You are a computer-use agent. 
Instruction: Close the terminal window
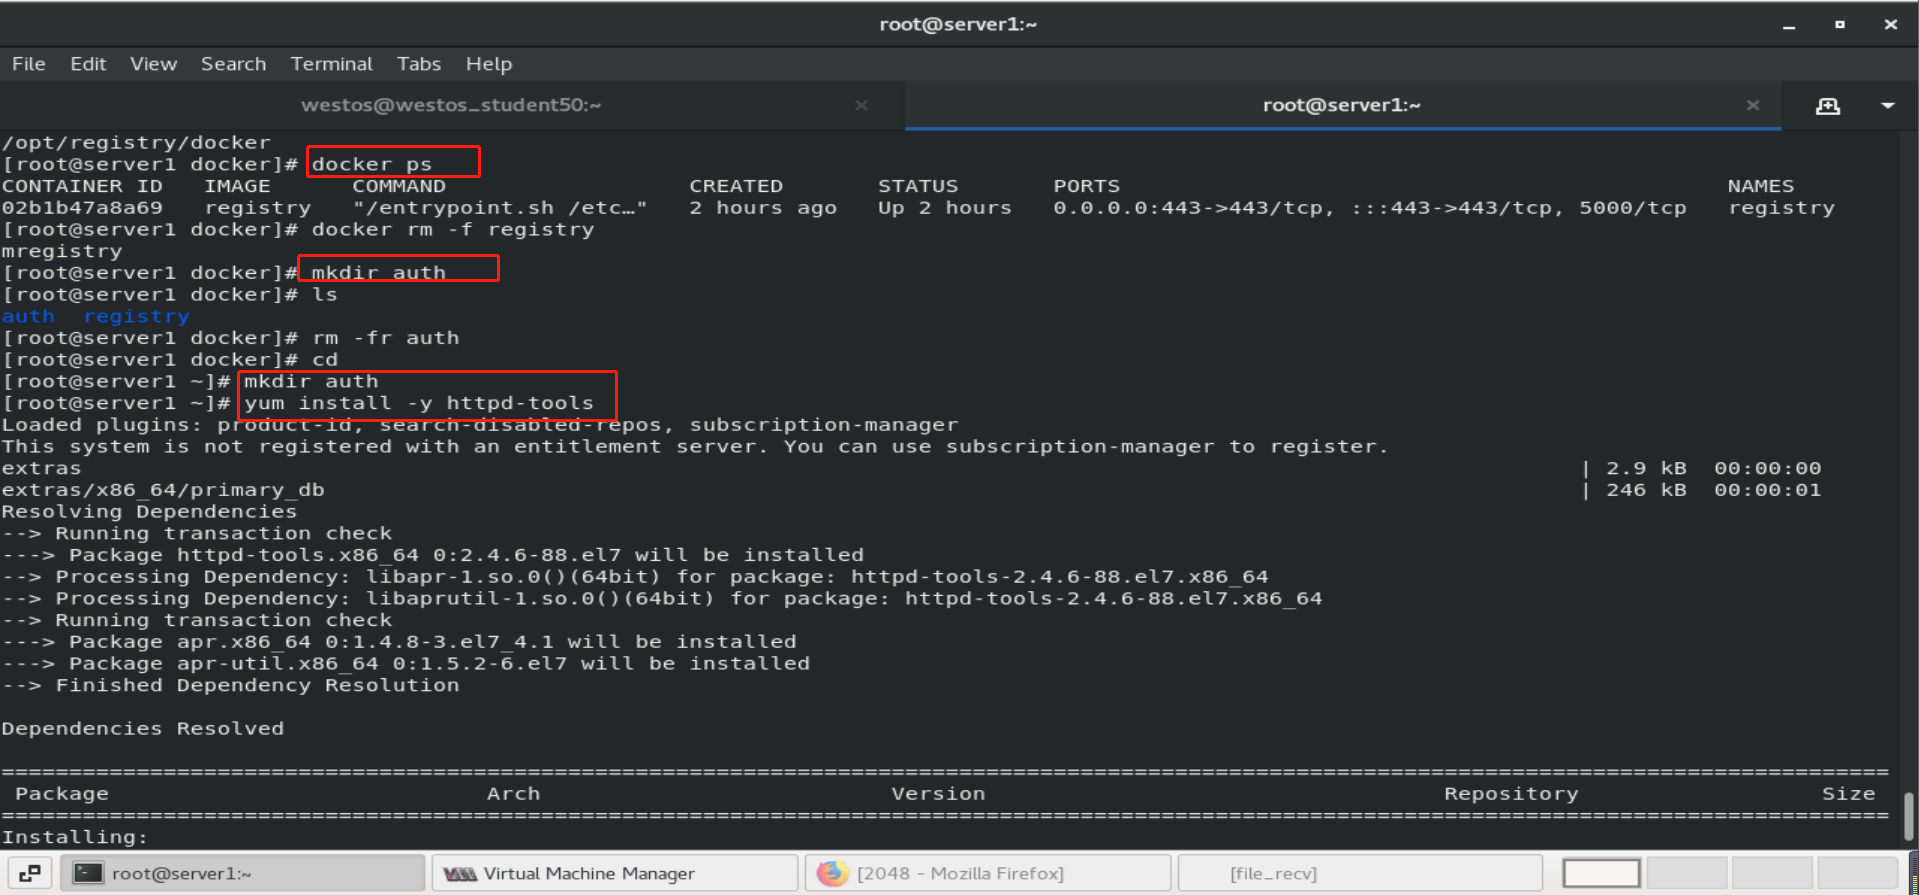(x=1890, y=25)
